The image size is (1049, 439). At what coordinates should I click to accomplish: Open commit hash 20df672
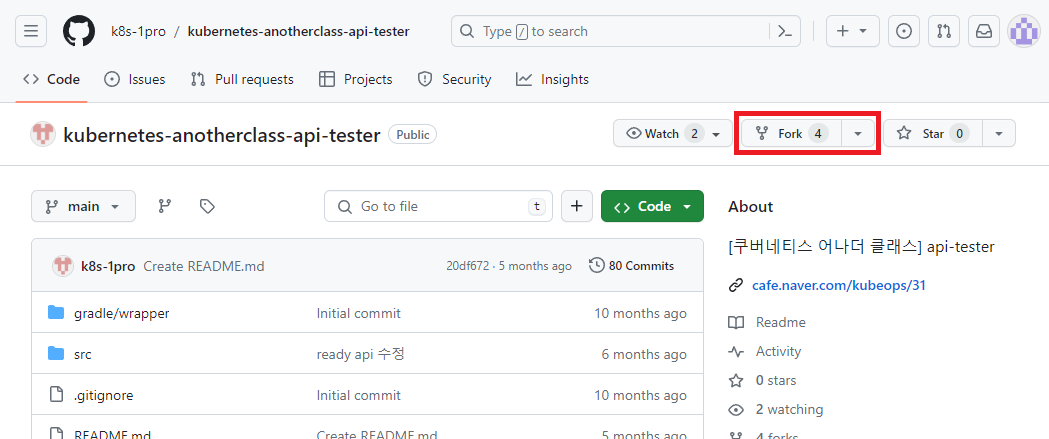coord(468,266)
